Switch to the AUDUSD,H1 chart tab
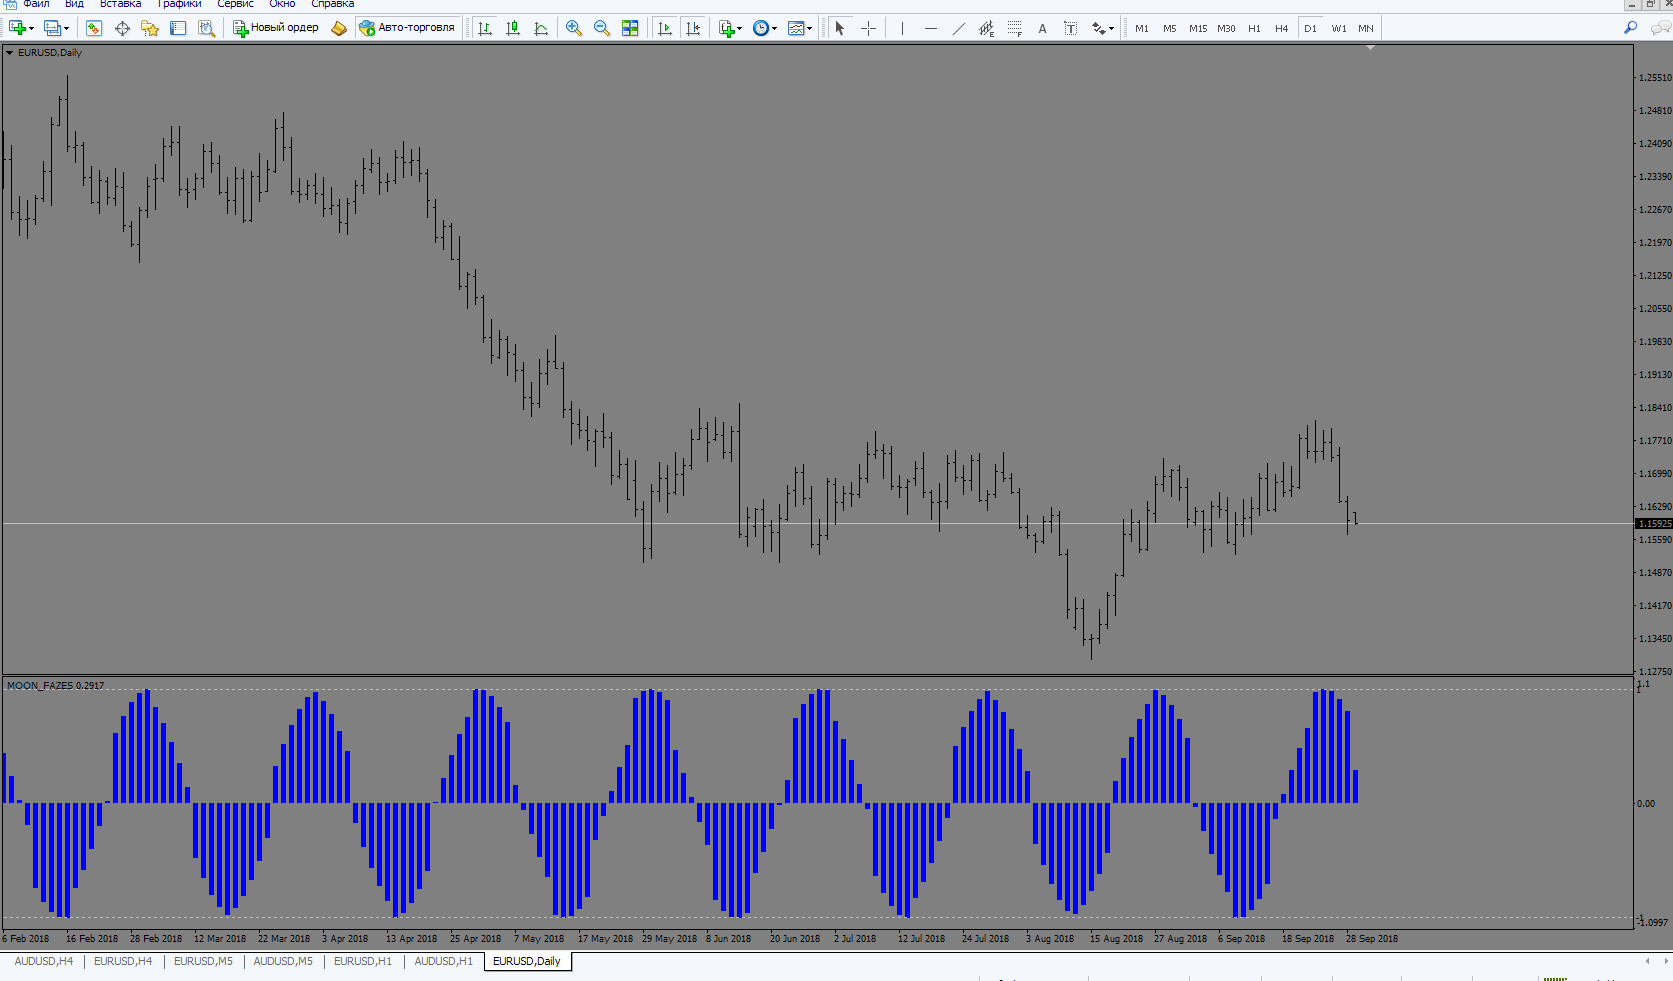This screenshot has height=981, width=1673. pyautogui.click(x=443, y=961)
